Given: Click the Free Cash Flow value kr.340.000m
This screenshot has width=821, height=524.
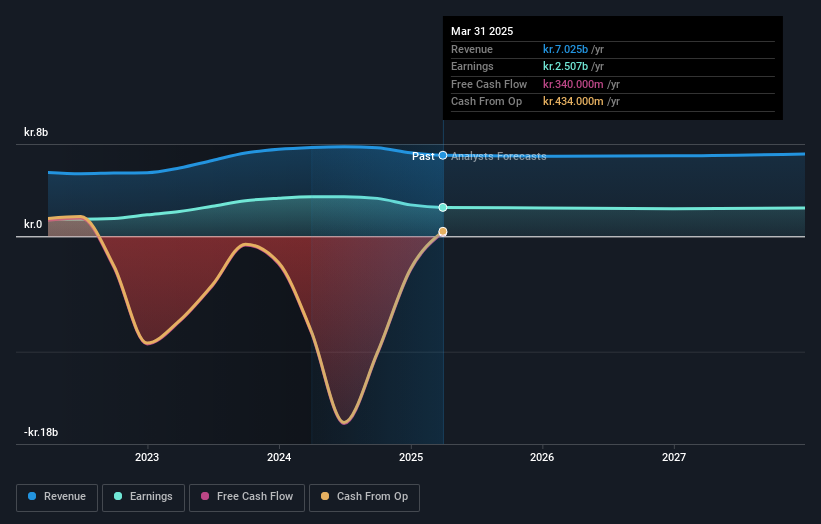Looking at the screenshot, I should [x=573, y=84].
